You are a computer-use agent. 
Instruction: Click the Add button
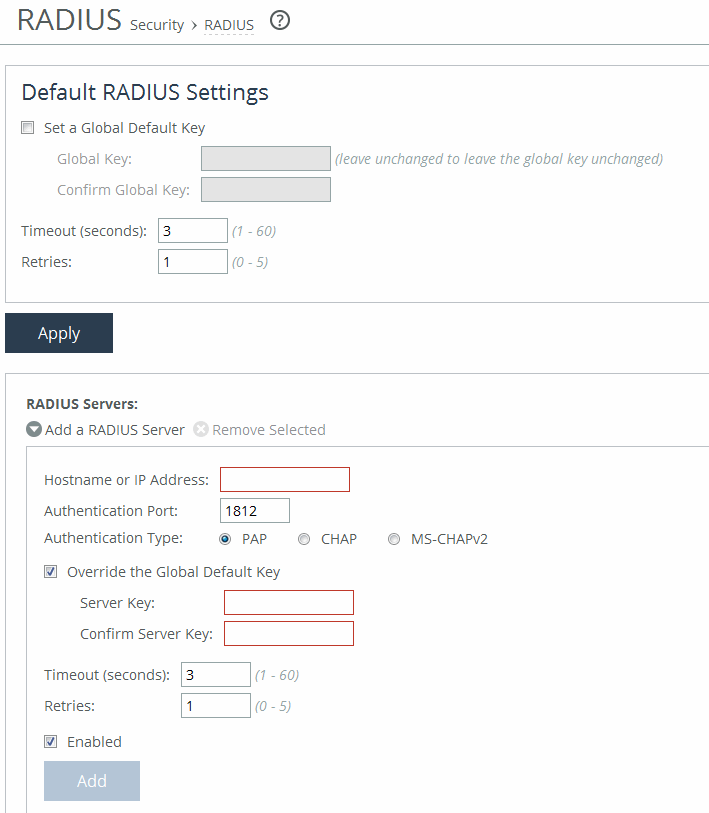92,781
